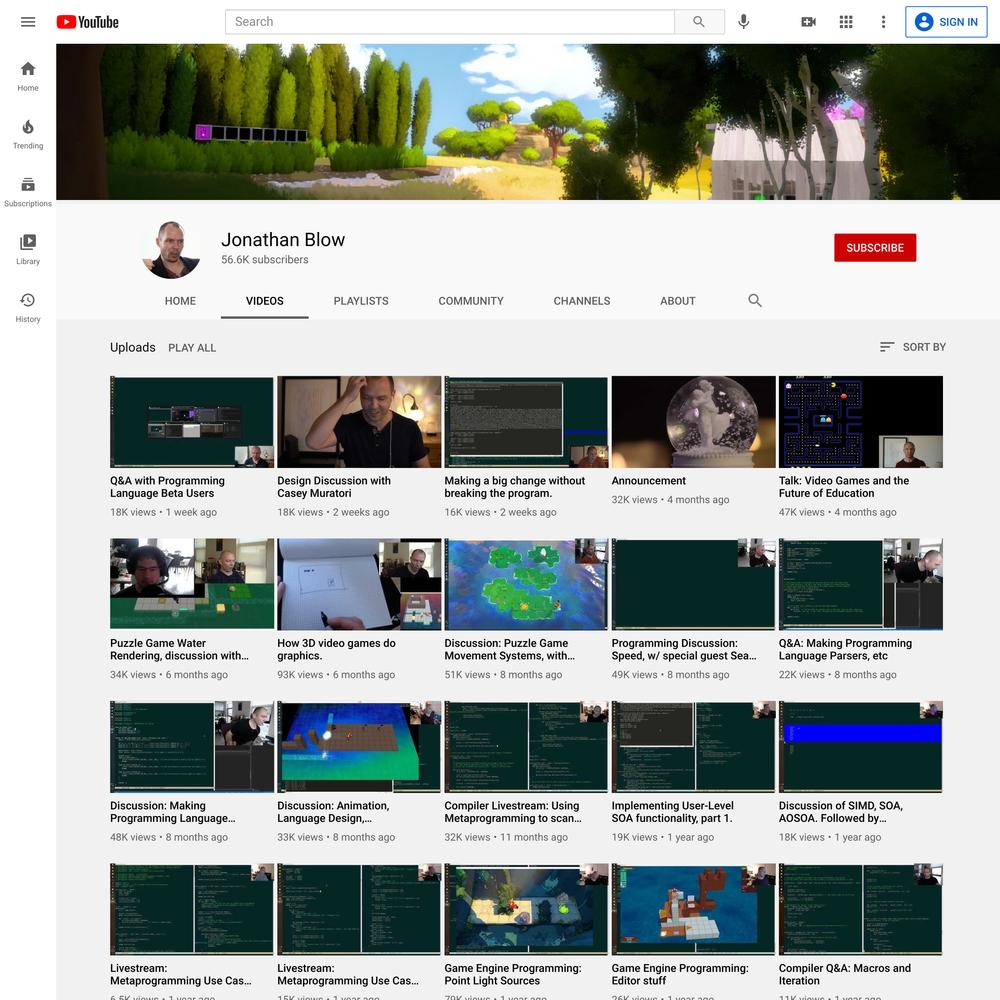The width and height of the screenshot is (1000, 1000).
Task: Search within the channel using magnifier
Action: click(x=754, y=300)
